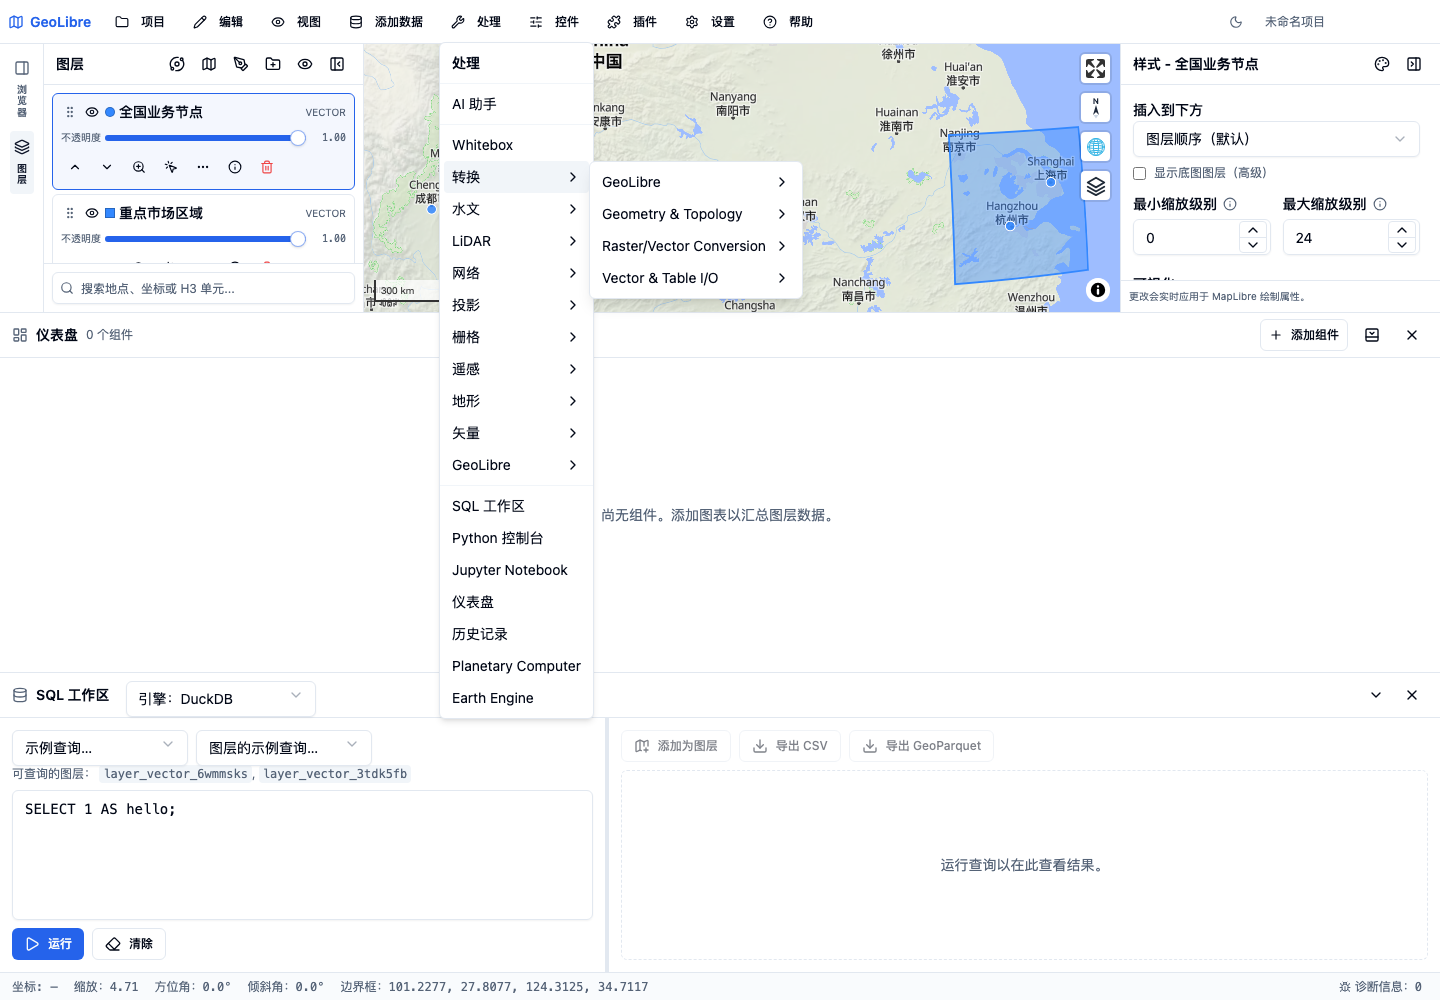Select Python 控制台 menu item
Screen dimensions: 1440x1000
click(x=516, y=538)
